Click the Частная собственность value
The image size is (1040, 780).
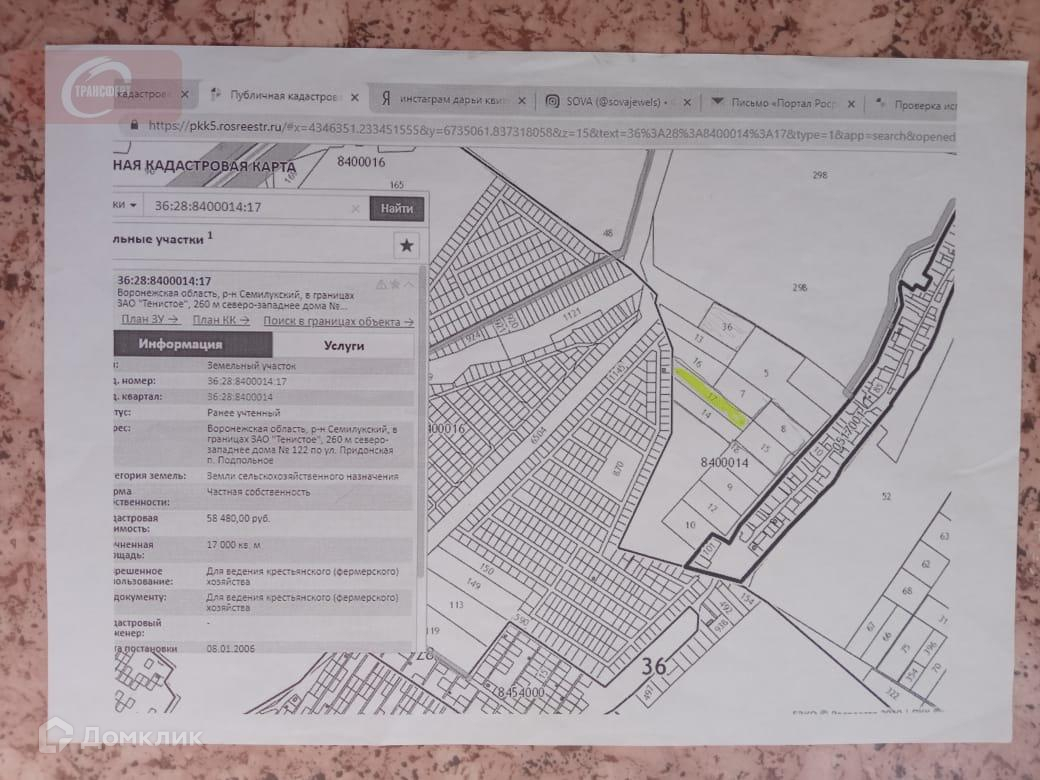click(259, 492)
